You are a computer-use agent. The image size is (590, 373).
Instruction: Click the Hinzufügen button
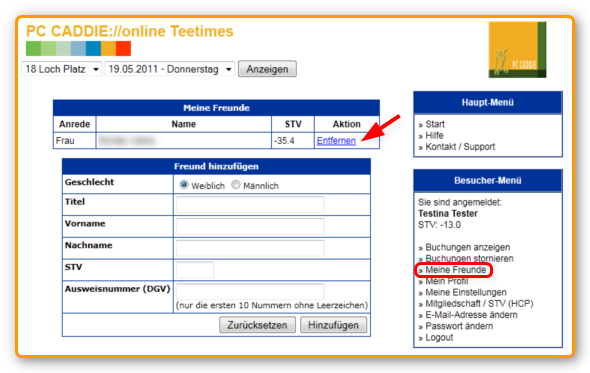(x=333, y=325)
